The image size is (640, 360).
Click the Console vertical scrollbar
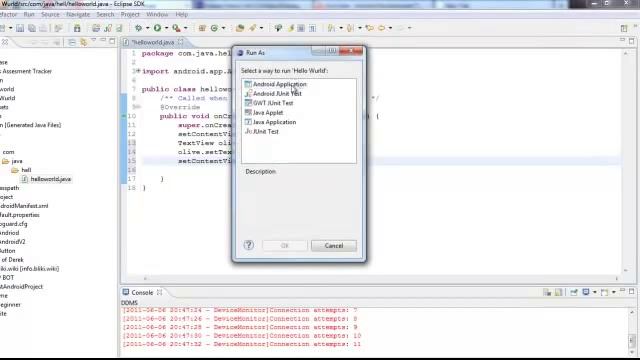(x=632, y=331)
